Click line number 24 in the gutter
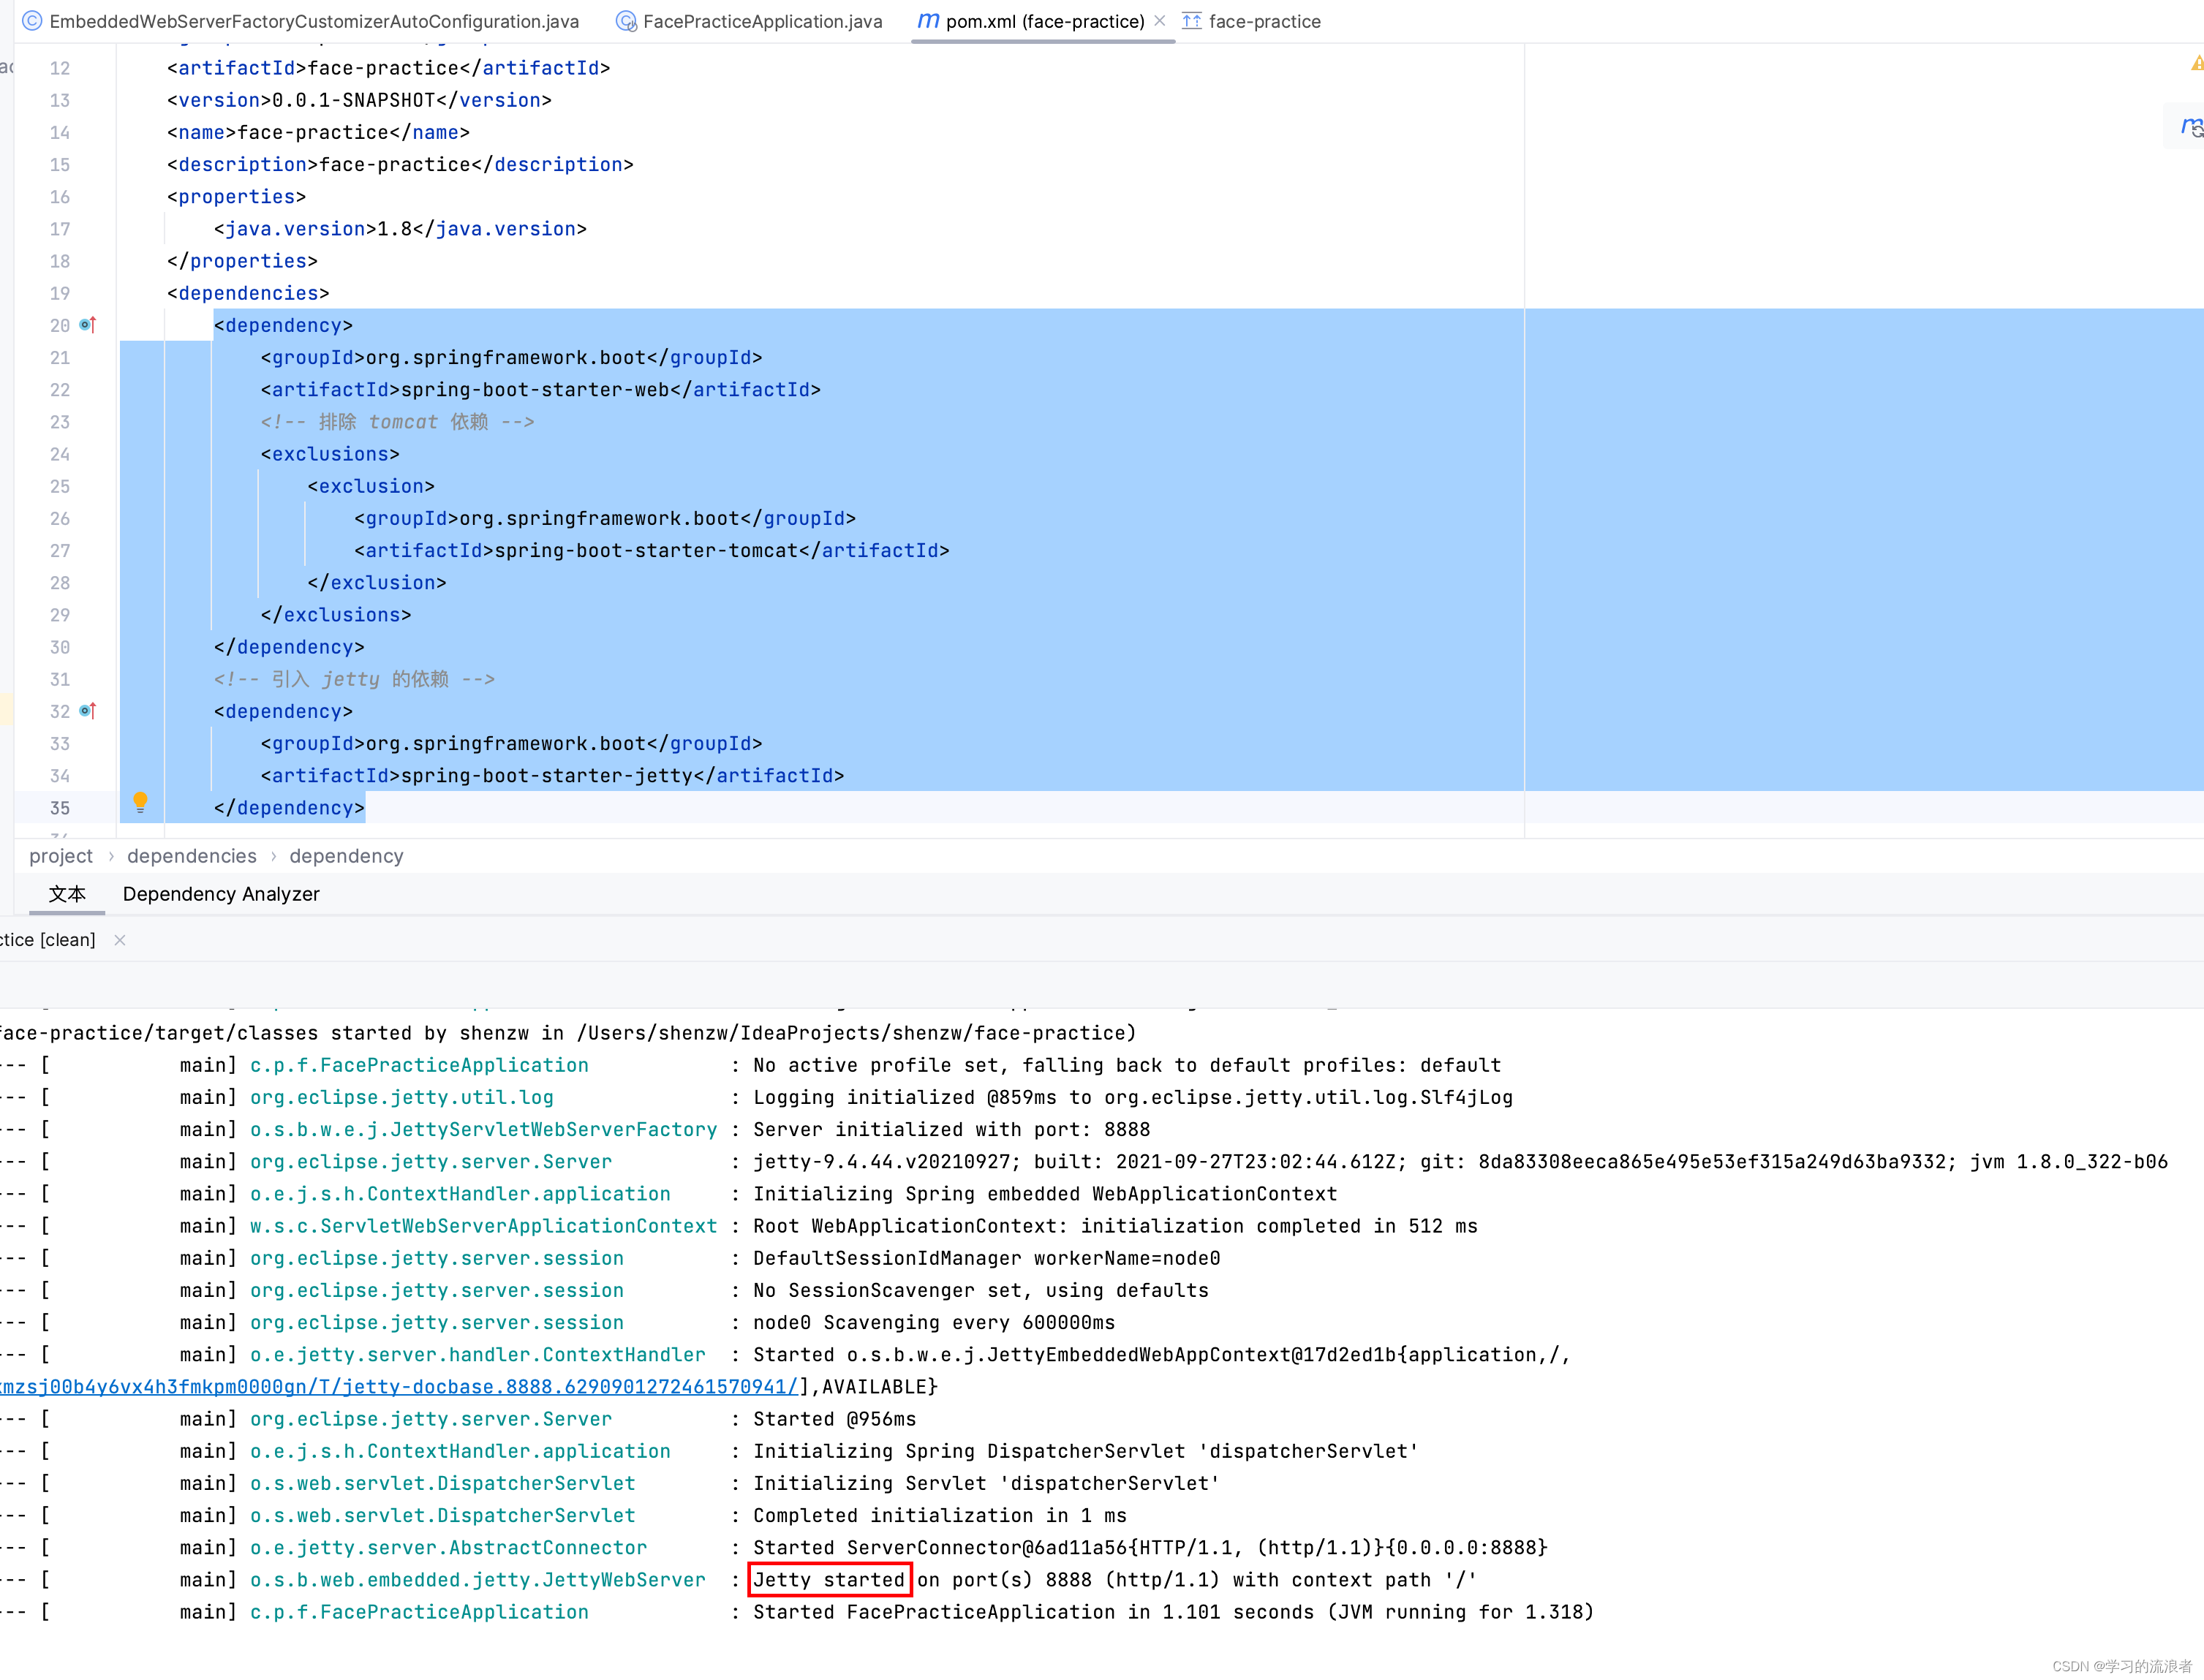2204x1680 pixels. (x=60, y=454)
